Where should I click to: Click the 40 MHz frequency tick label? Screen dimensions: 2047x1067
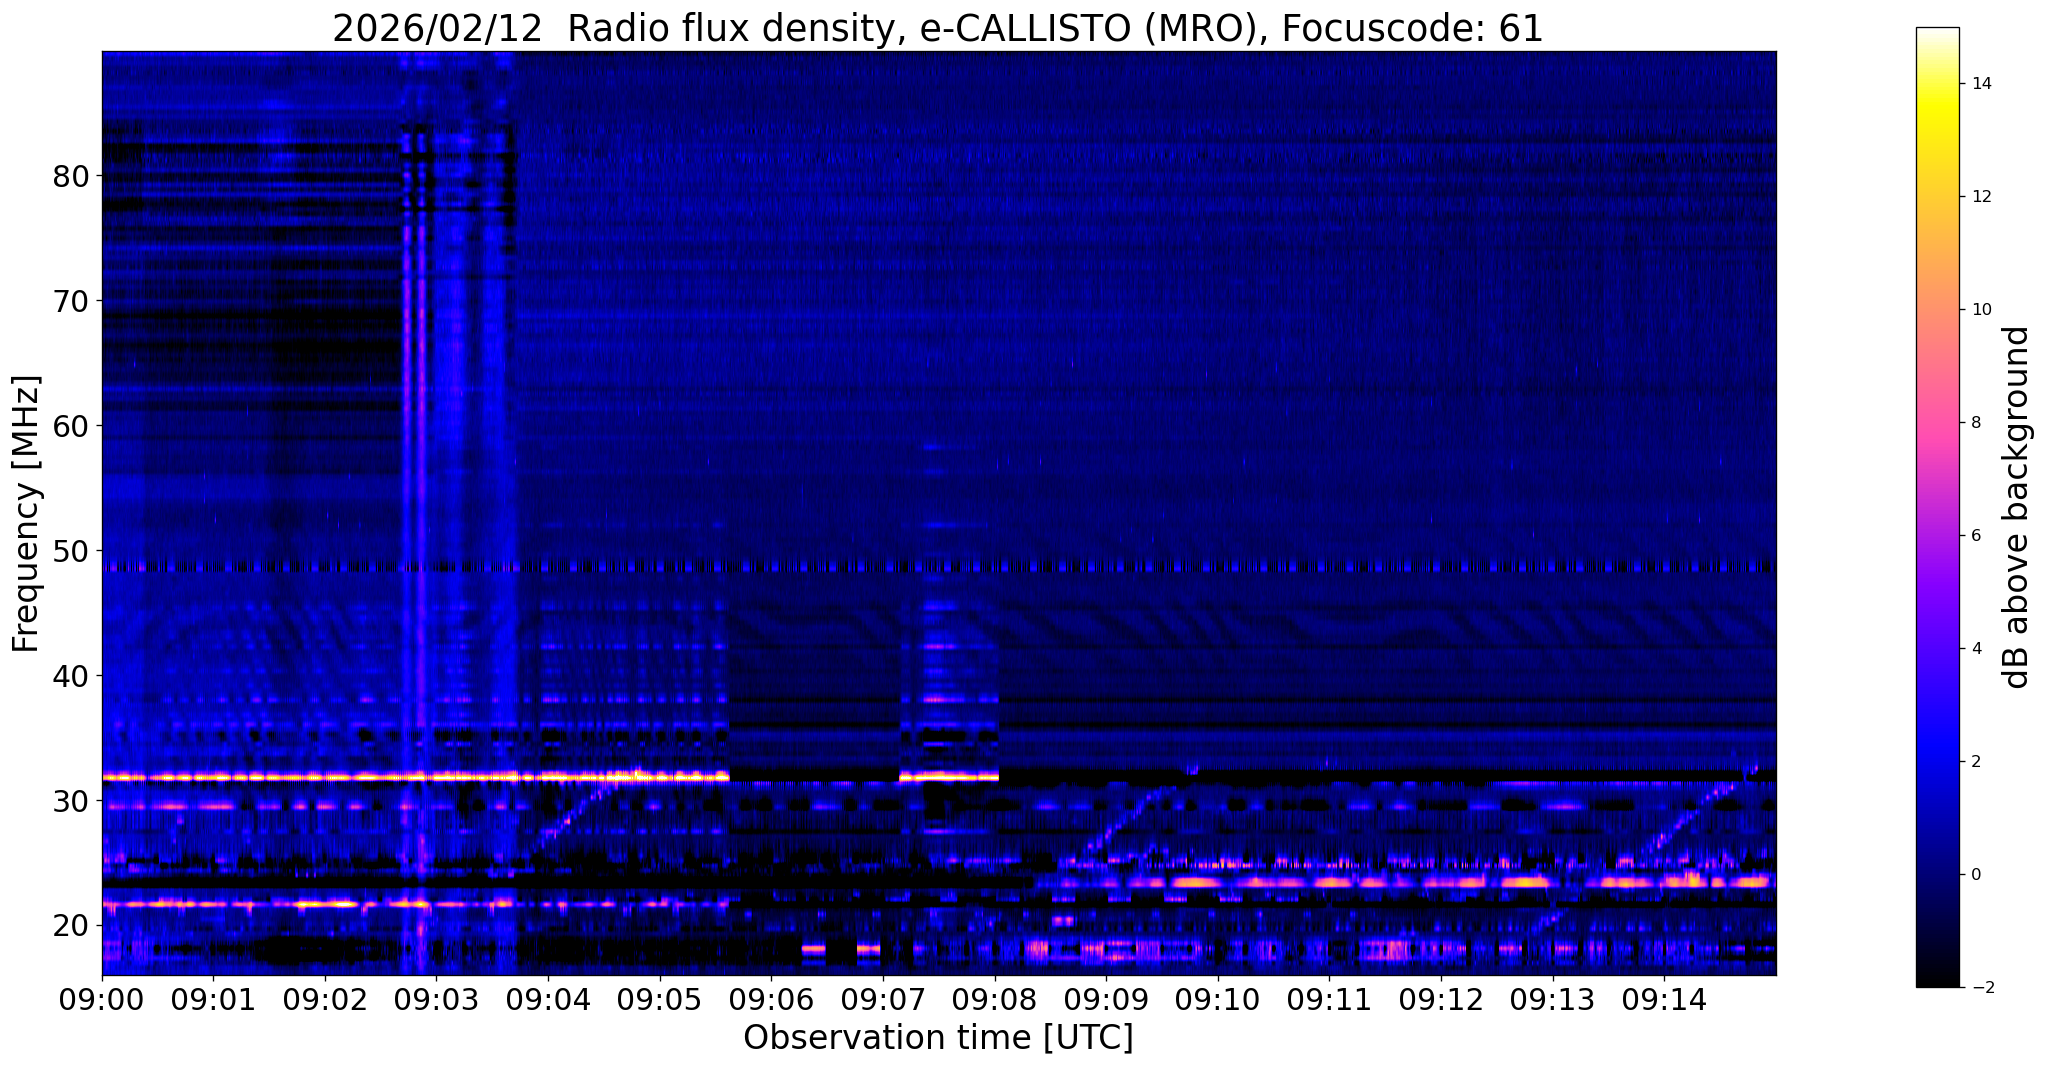coord(70,676)
